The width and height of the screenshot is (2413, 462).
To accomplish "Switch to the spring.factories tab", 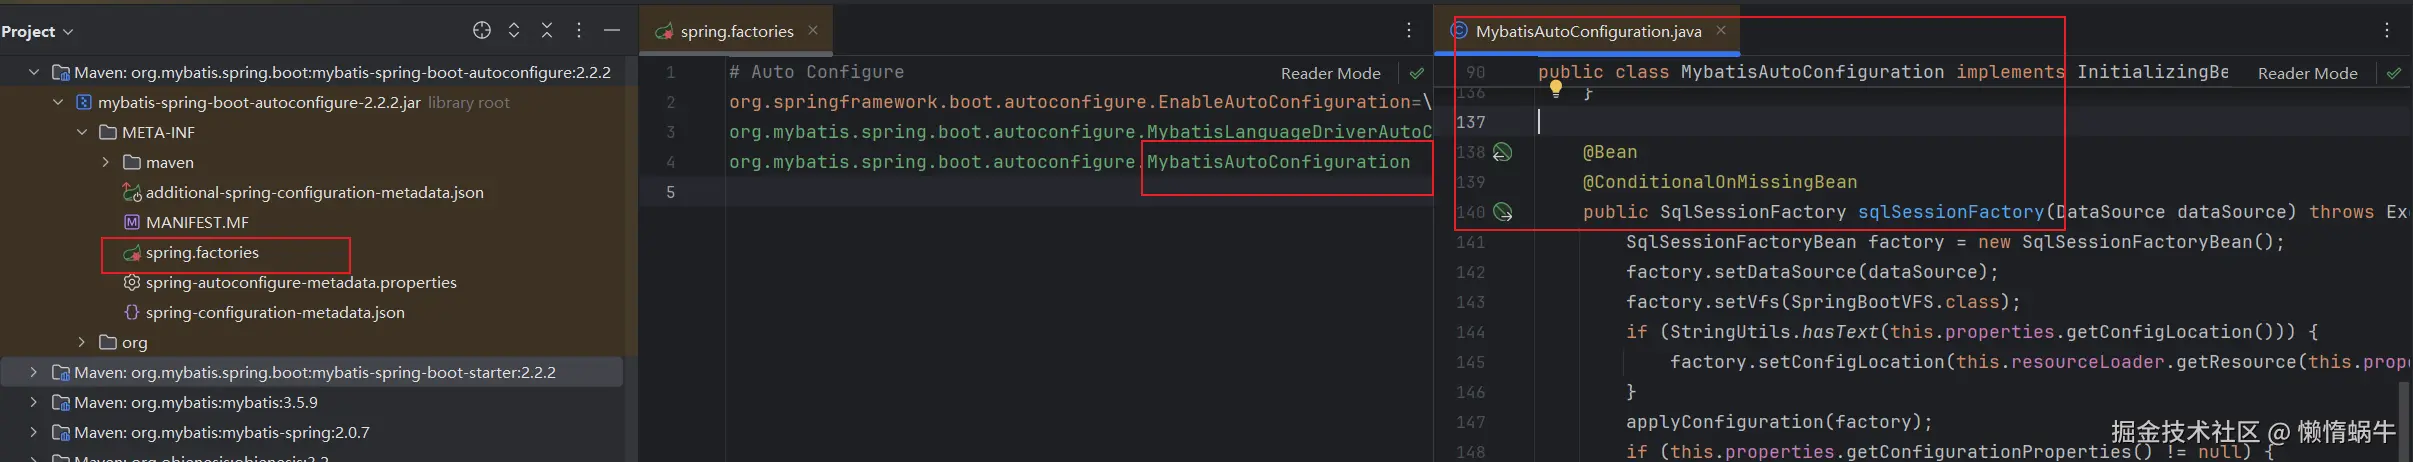I will (x=736, y=32).
